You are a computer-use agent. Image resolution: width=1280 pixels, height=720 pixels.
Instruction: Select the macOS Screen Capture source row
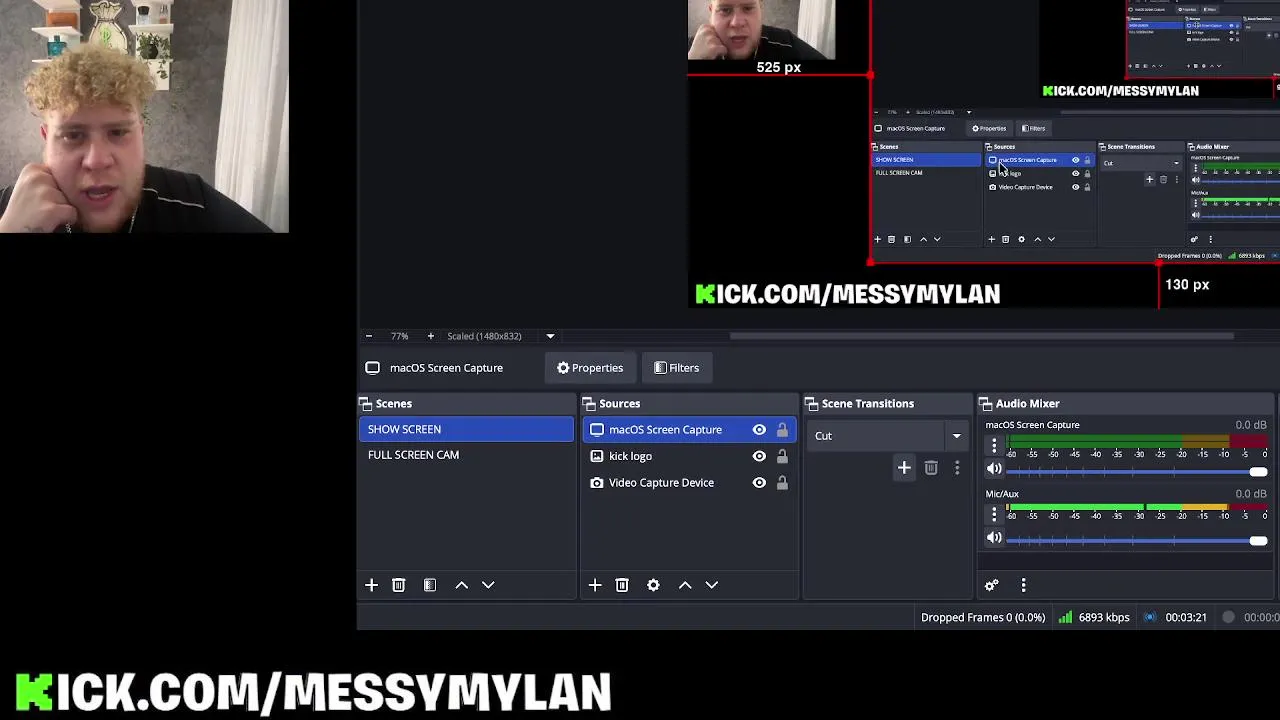[689, 430]
